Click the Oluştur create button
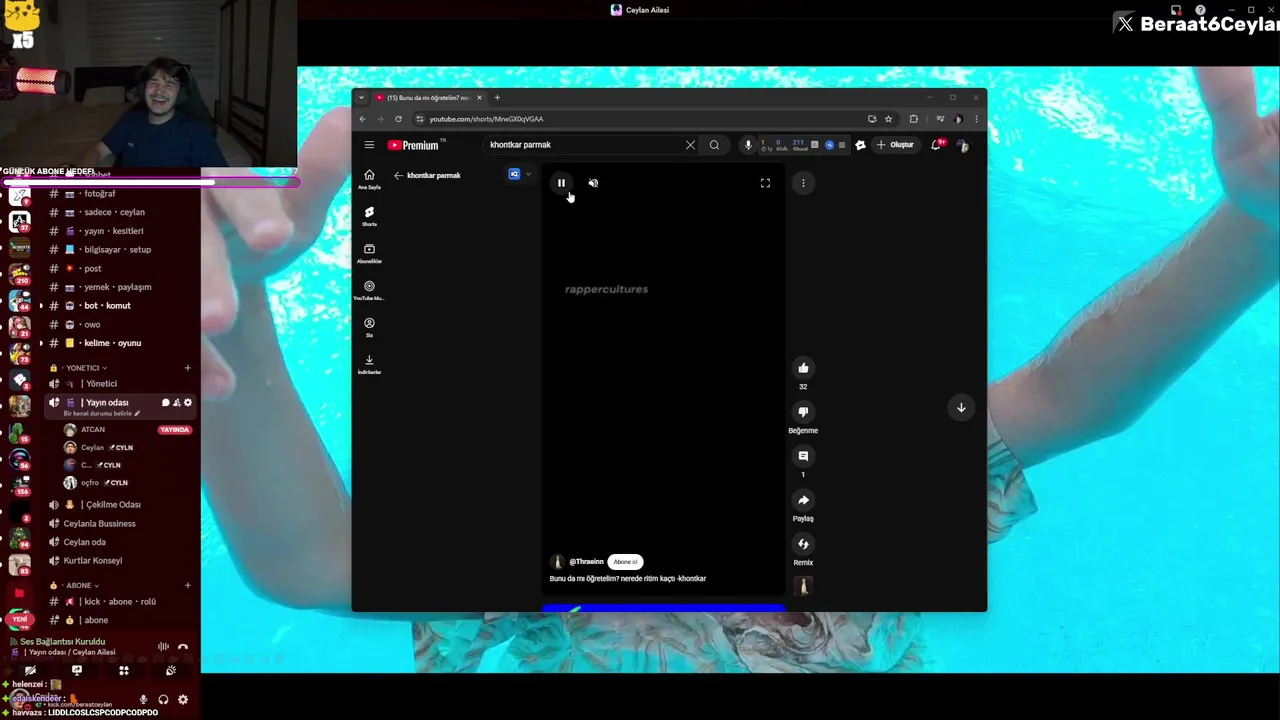Screen dimensions: 1280x720 point(896,145)
